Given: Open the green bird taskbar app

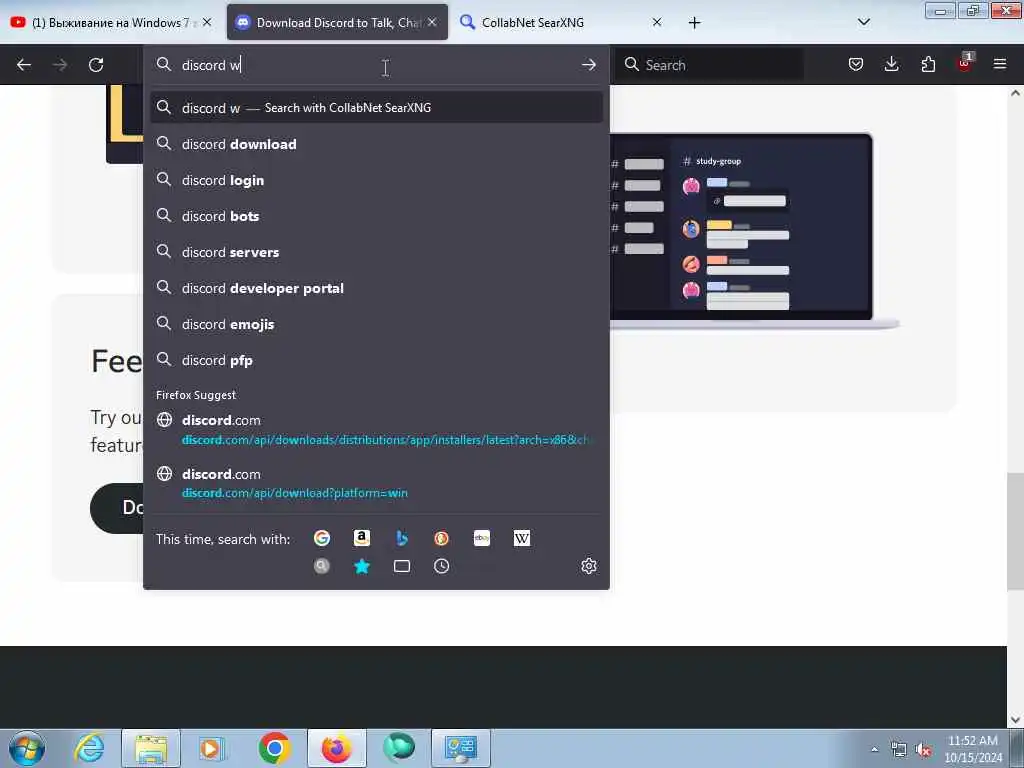Looking at the screenshot, I should 398,748.
